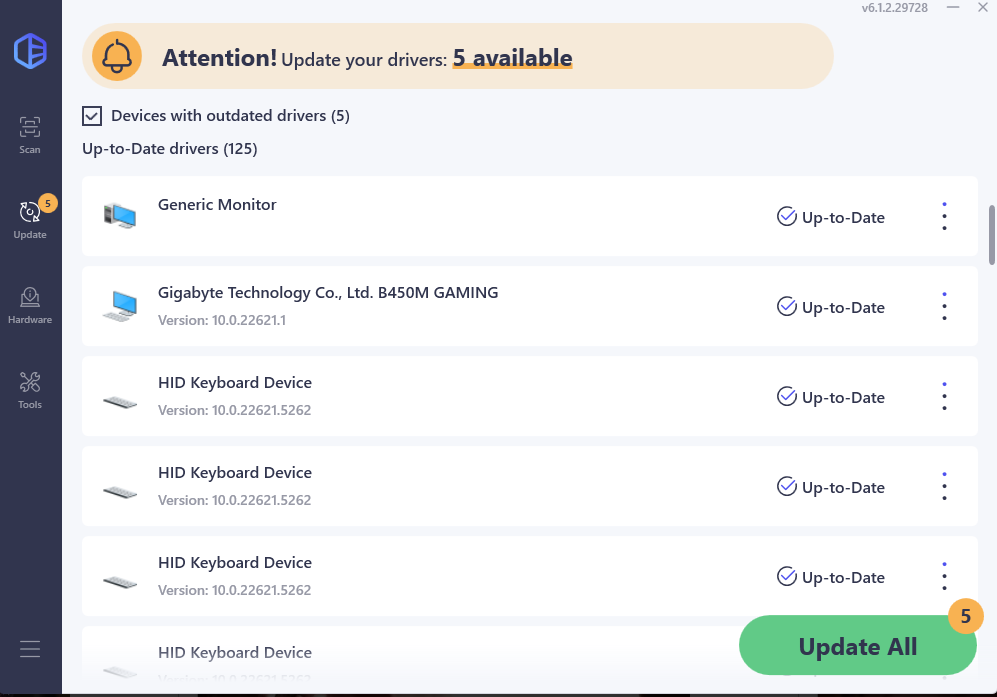Viewport: 997px width, 697px height.
Task: Open options menu for second HID Keyboard Device
Action: click(944, 487)
